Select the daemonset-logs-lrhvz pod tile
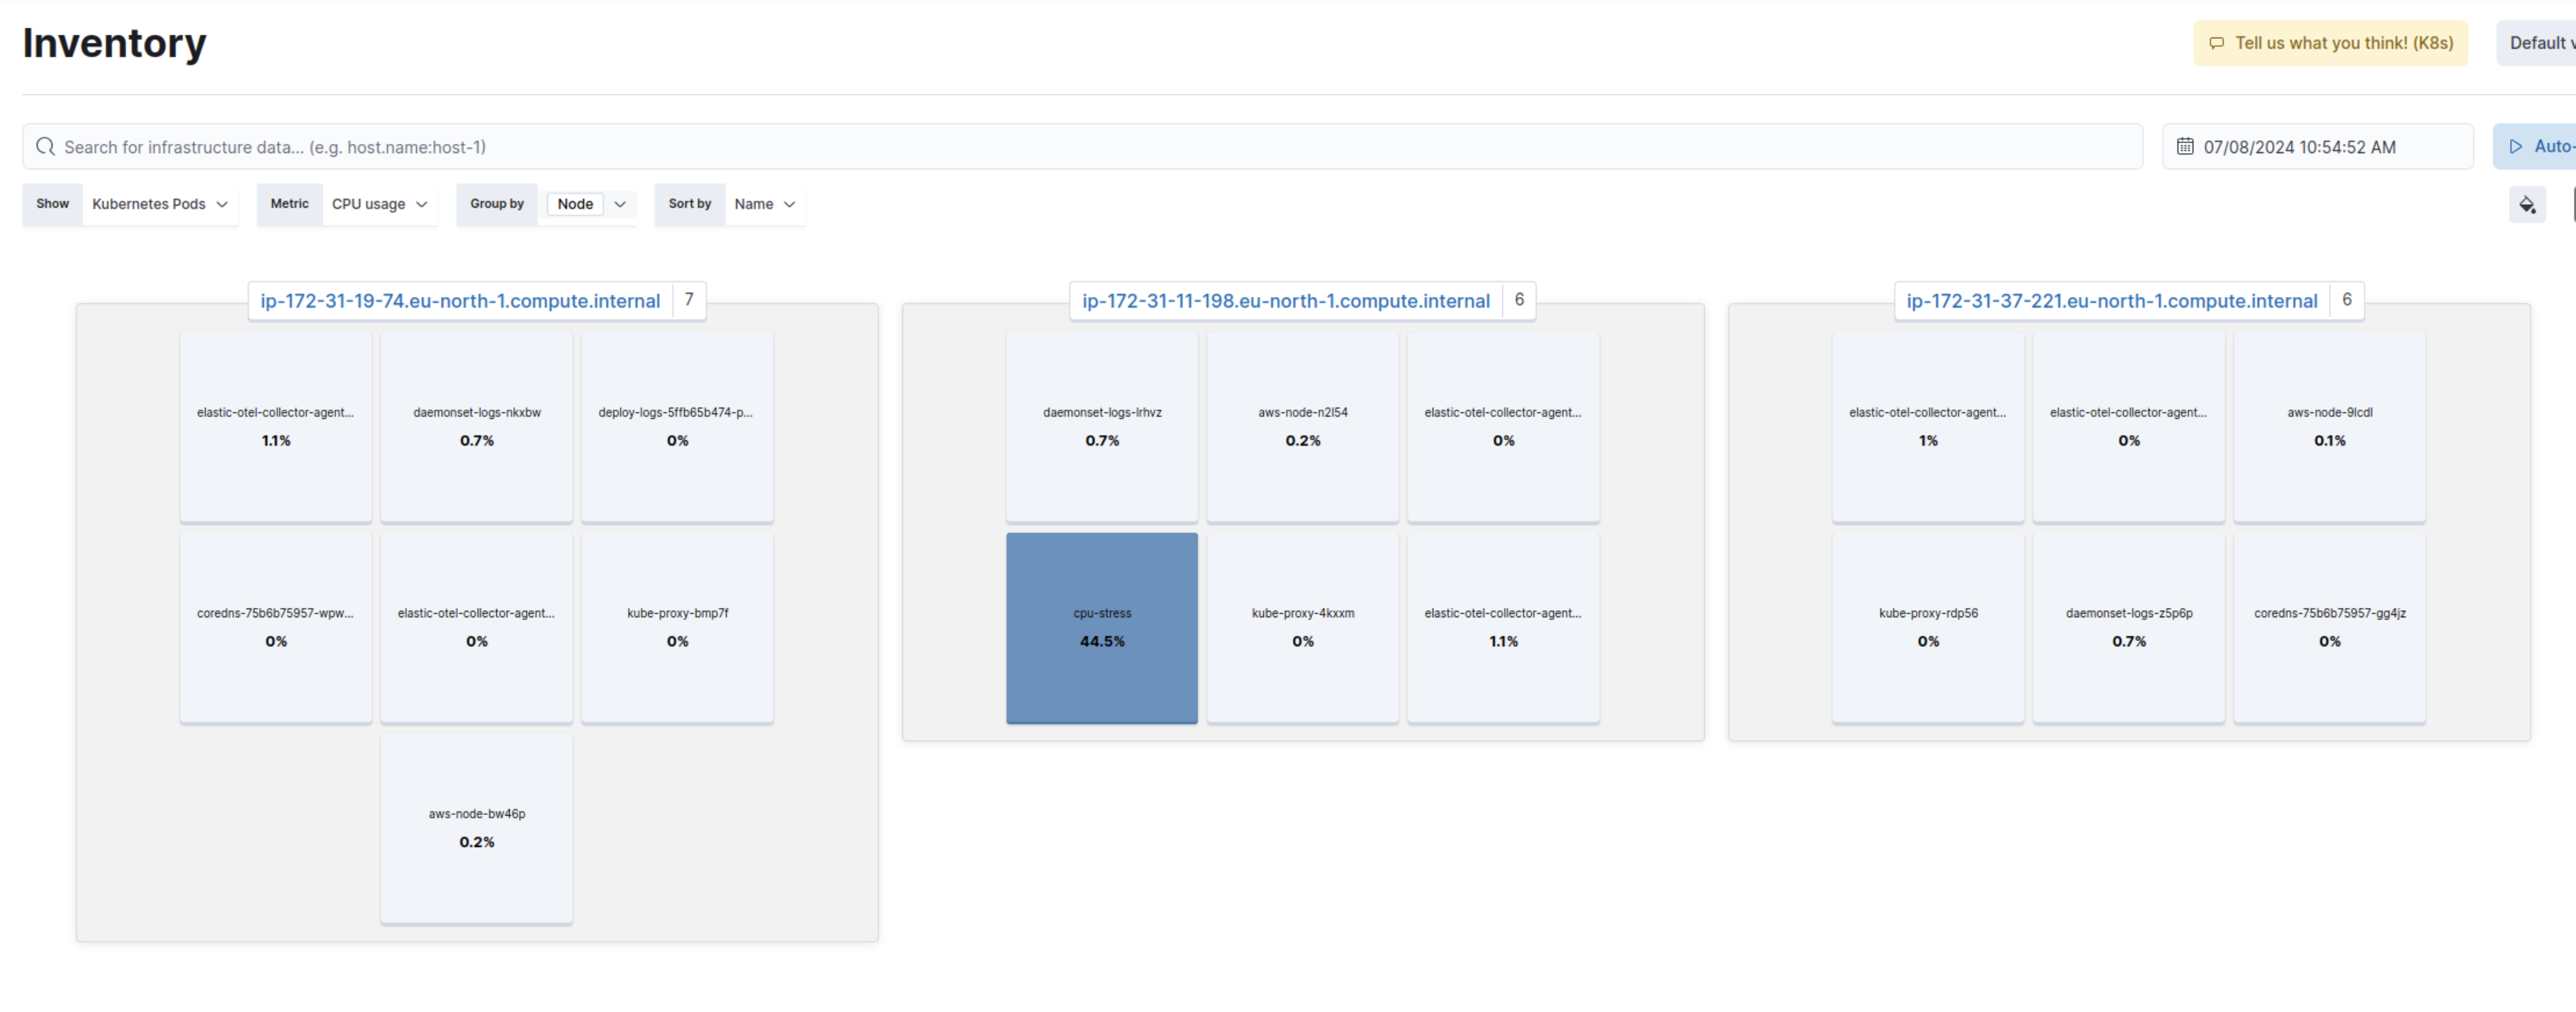 pyautogui.click(x=1101, y=426)
